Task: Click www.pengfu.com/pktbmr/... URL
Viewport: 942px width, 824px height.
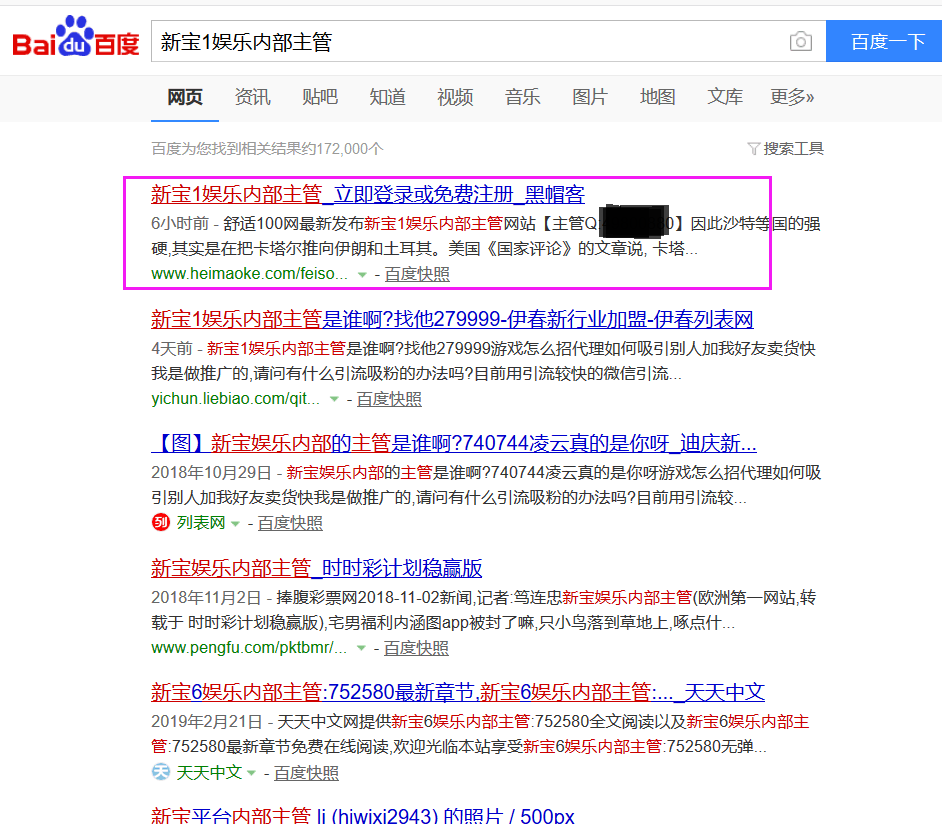Action: click(249, 648)
